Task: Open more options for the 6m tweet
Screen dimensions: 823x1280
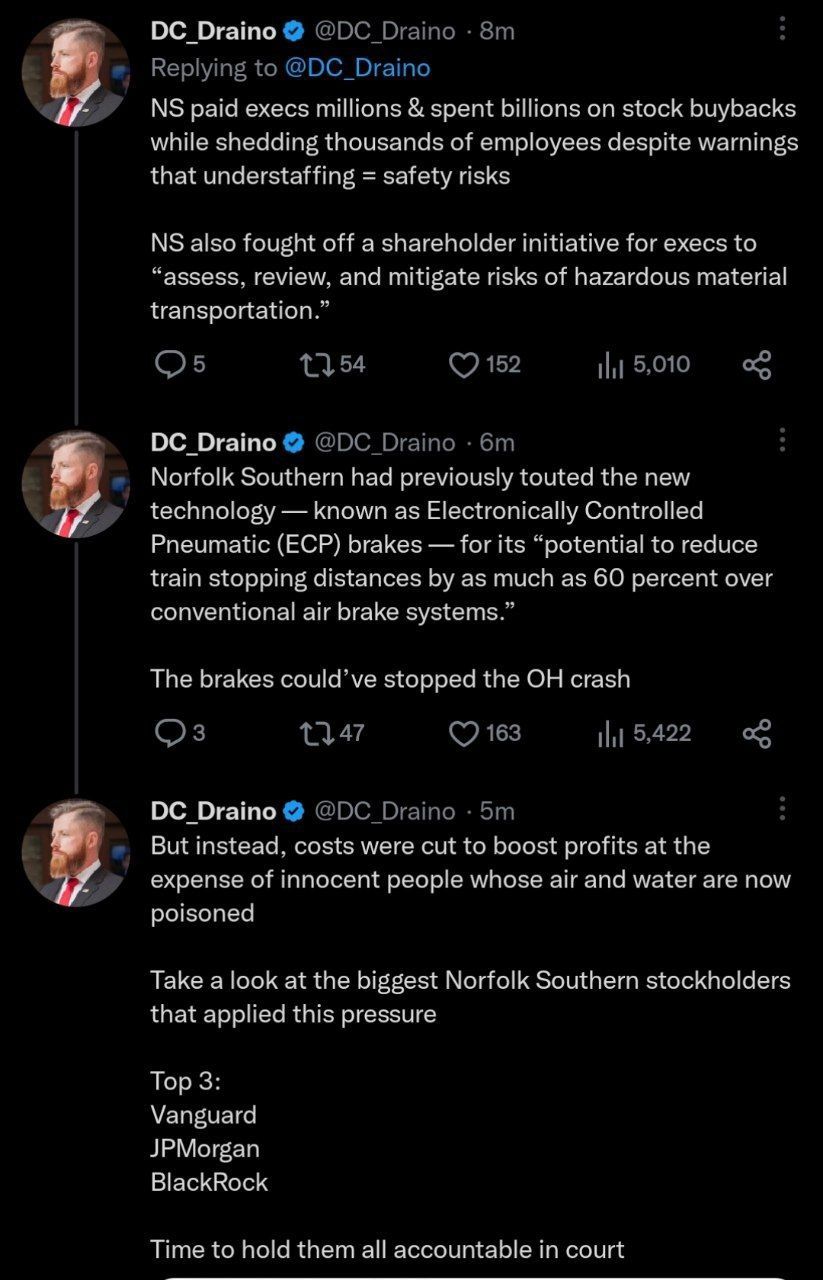Action: (782, 440)
